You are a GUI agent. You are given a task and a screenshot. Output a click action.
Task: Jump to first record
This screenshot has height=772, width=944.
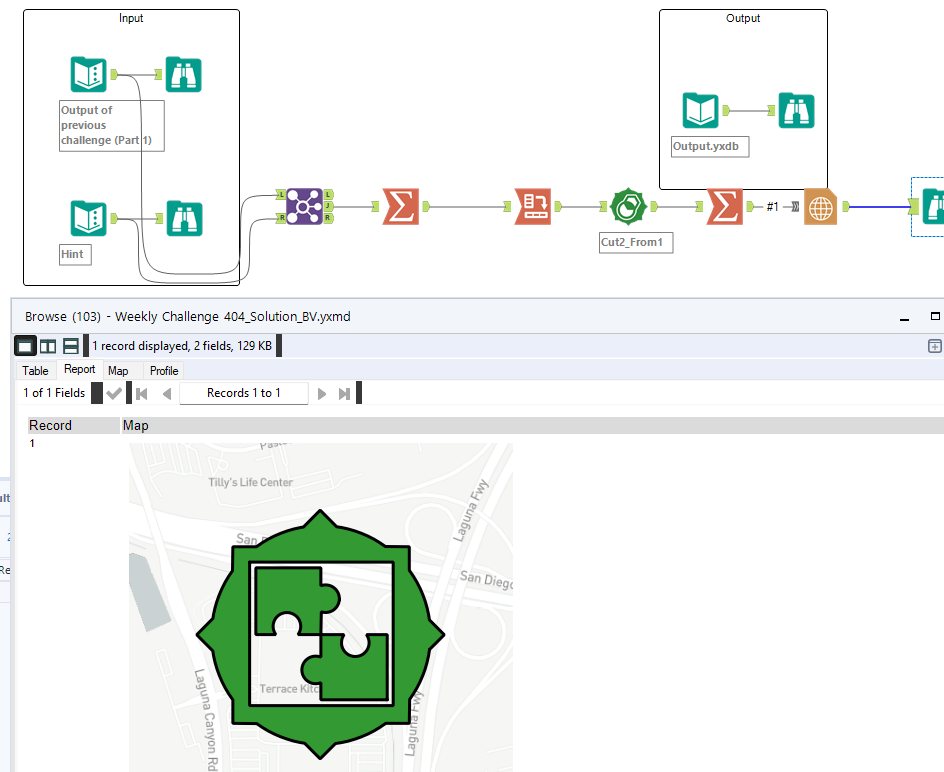[x=142, y=393]
